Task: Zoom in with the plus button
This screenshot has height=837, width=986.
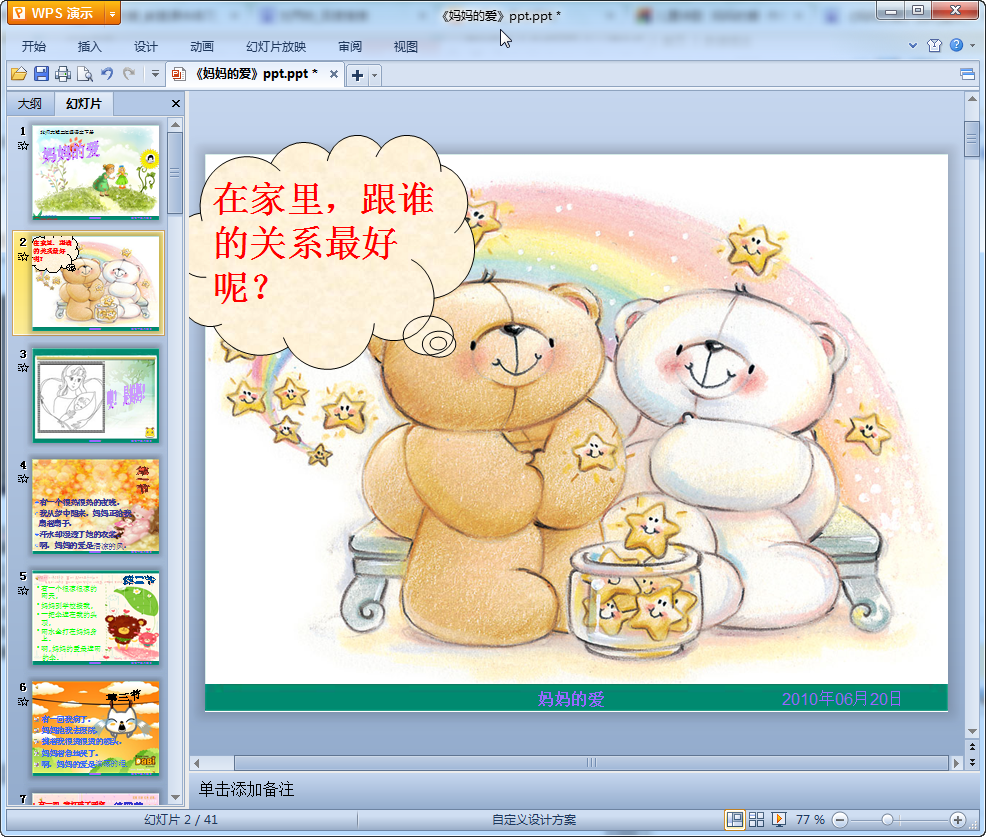Action: [958, 819]
